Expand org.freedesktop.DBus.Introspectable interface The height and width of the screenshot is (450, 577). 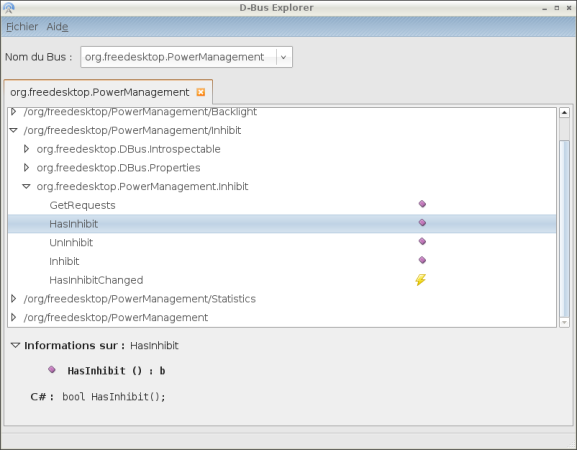(26, 149)
